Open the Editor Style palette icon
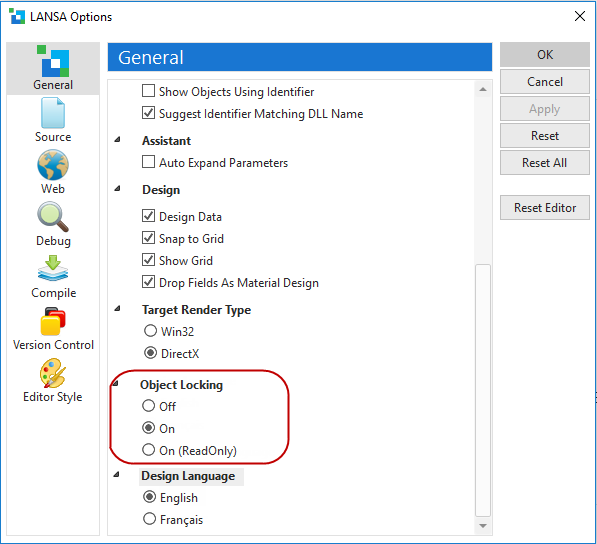 (53, 373)
